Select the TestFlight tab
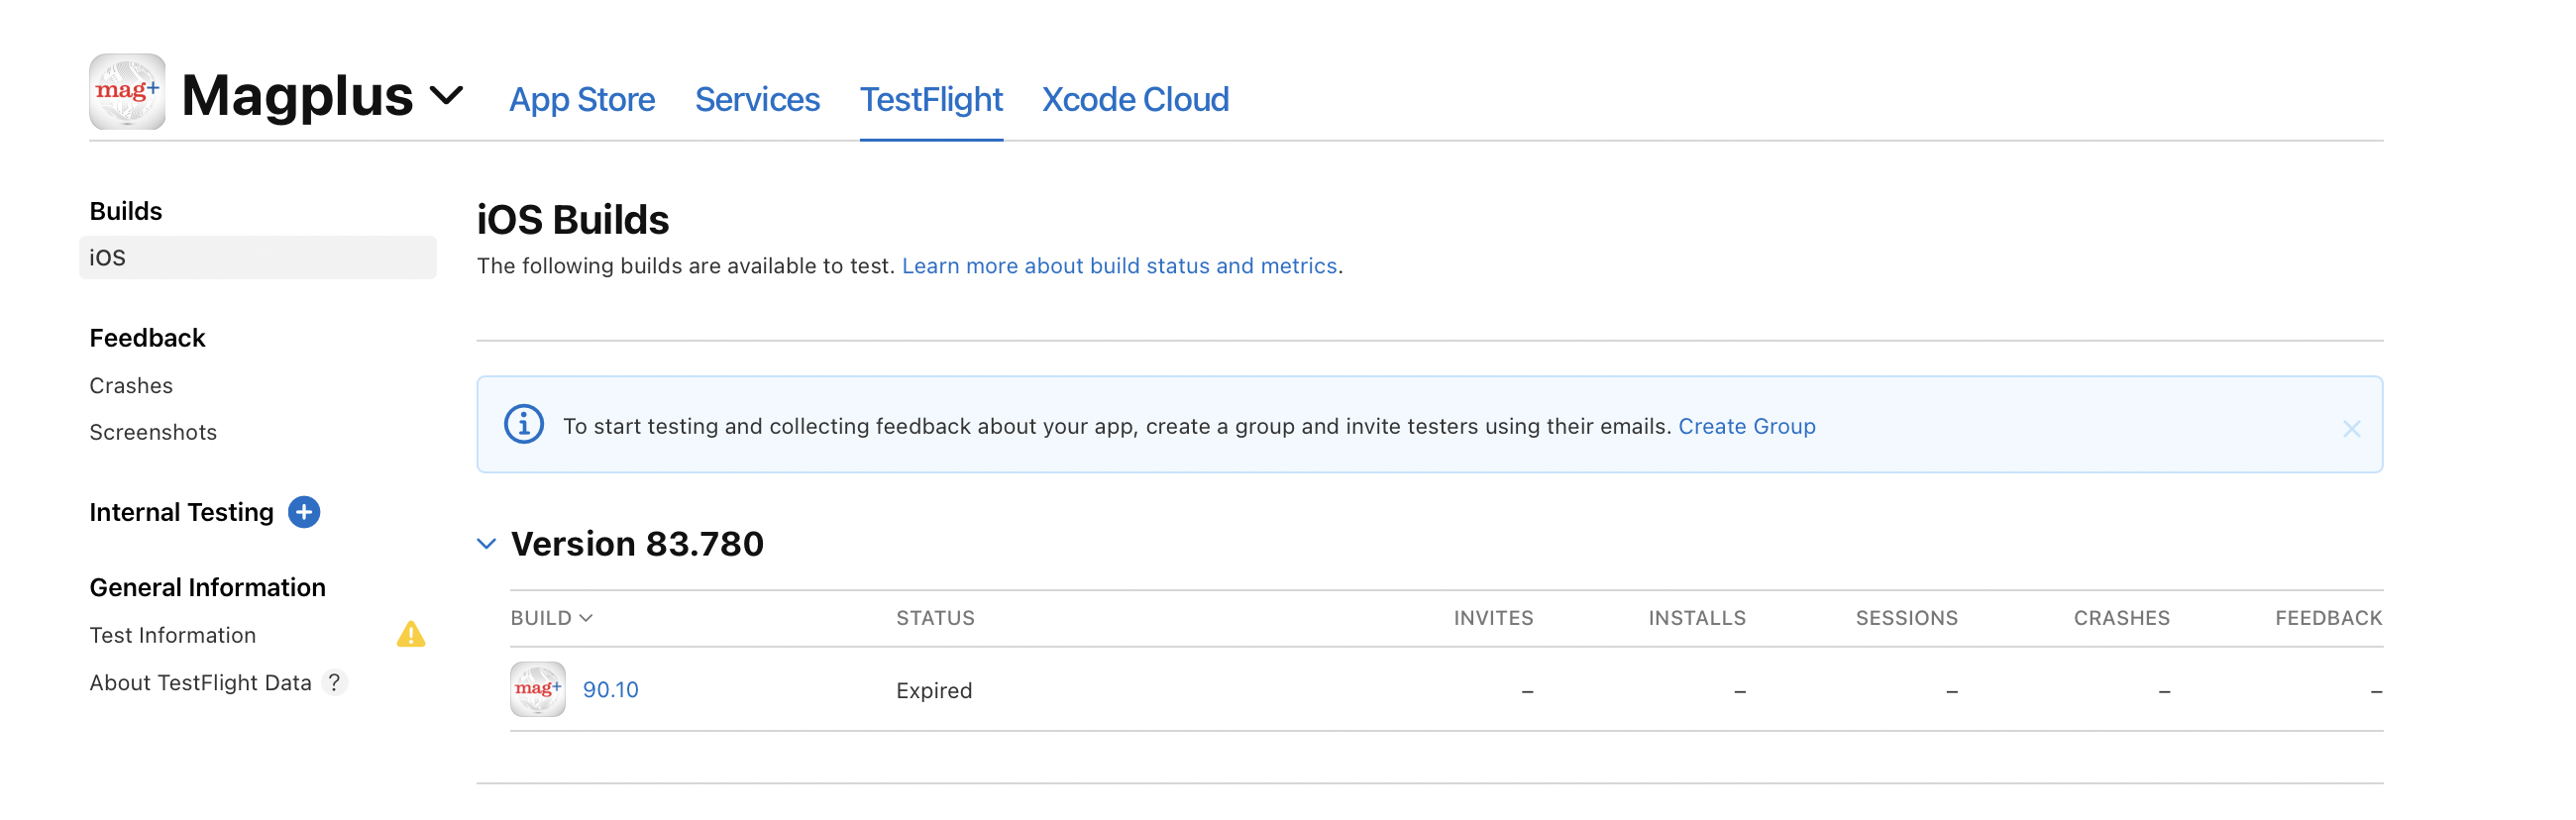Image resolution: width=2576 pixels, height=820 pixels. [931, 99]
